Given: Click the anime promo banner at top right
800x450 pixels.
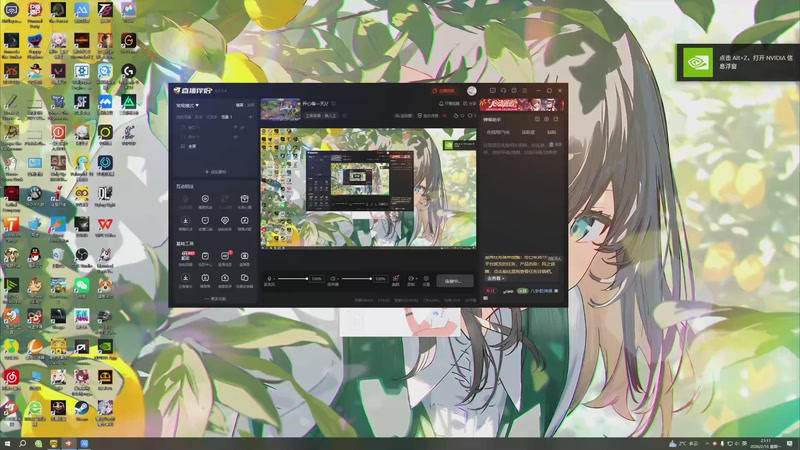Looking at the screenshot, I should [x=522, y=104].
